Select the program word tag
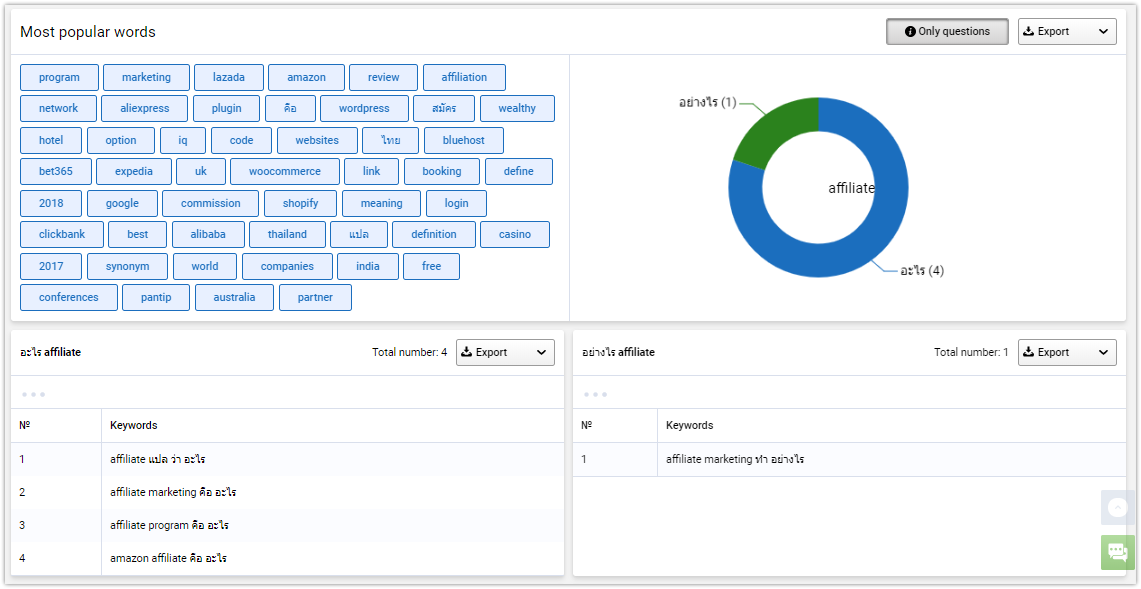 [59, 77]
